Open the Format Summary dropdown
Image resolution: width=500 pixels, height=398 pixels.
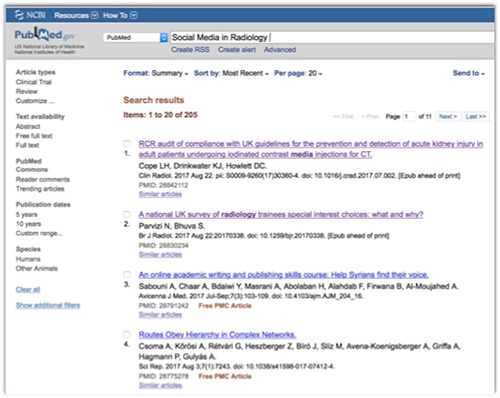point(156,73)
